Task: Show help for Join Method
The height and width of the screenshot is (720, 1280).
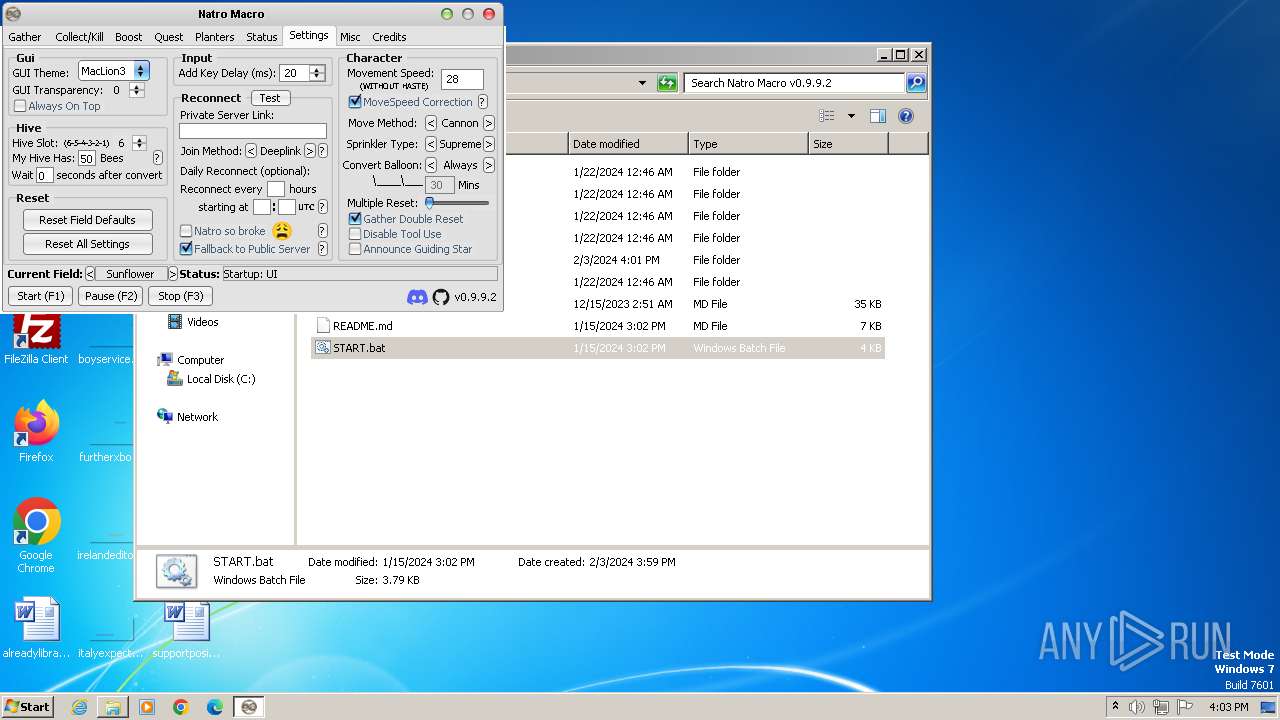Action: point(322,151)
